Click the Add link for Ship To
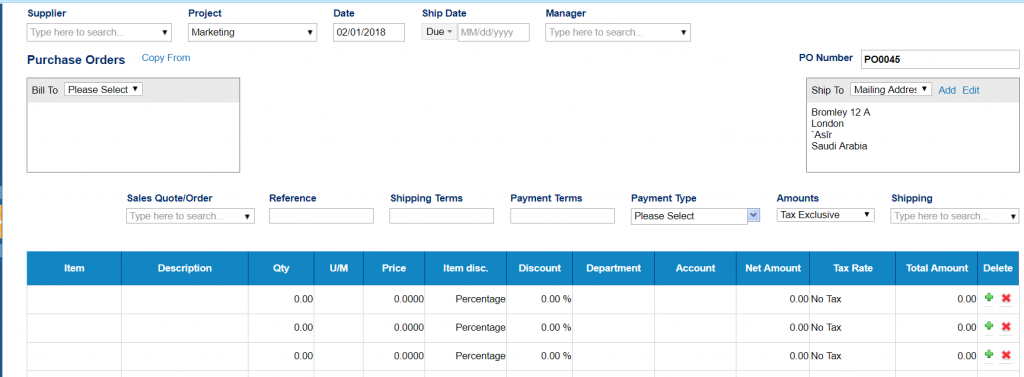 tap(947, 90)
